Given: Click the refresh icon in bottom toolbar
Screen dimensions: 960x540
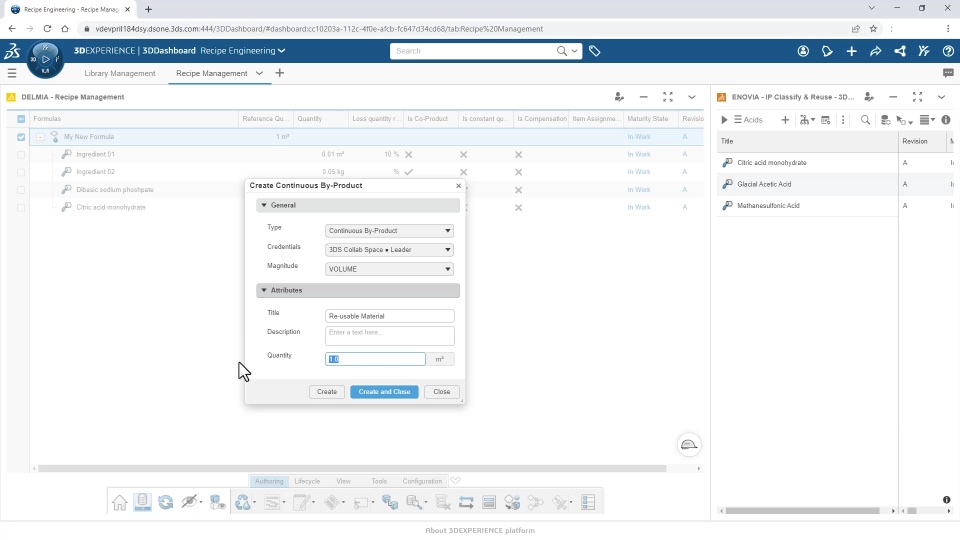Looking at the screenshot, I should pyautogui.click(x=166, y=503).
